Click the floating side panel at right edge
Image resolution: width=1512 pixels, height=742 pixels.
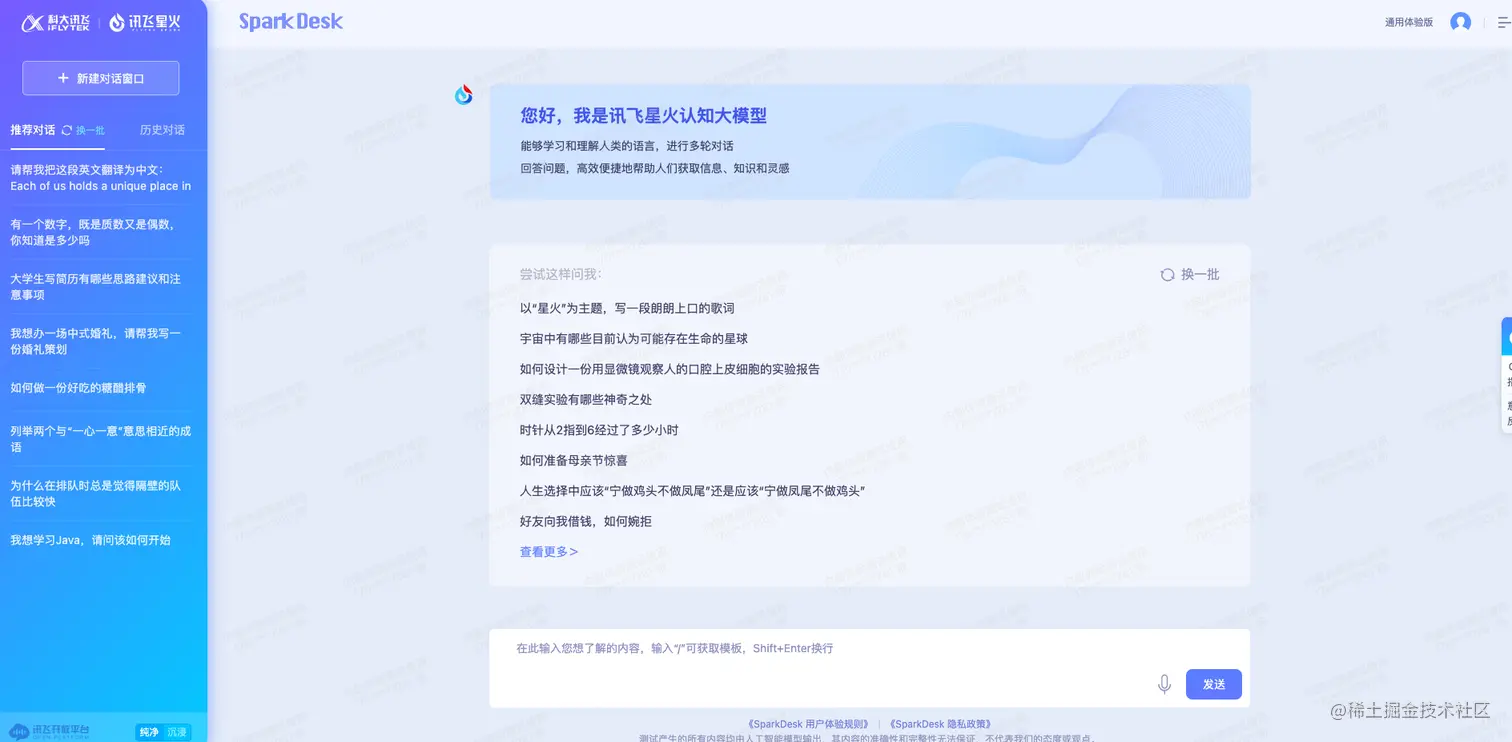point(1507,375)
